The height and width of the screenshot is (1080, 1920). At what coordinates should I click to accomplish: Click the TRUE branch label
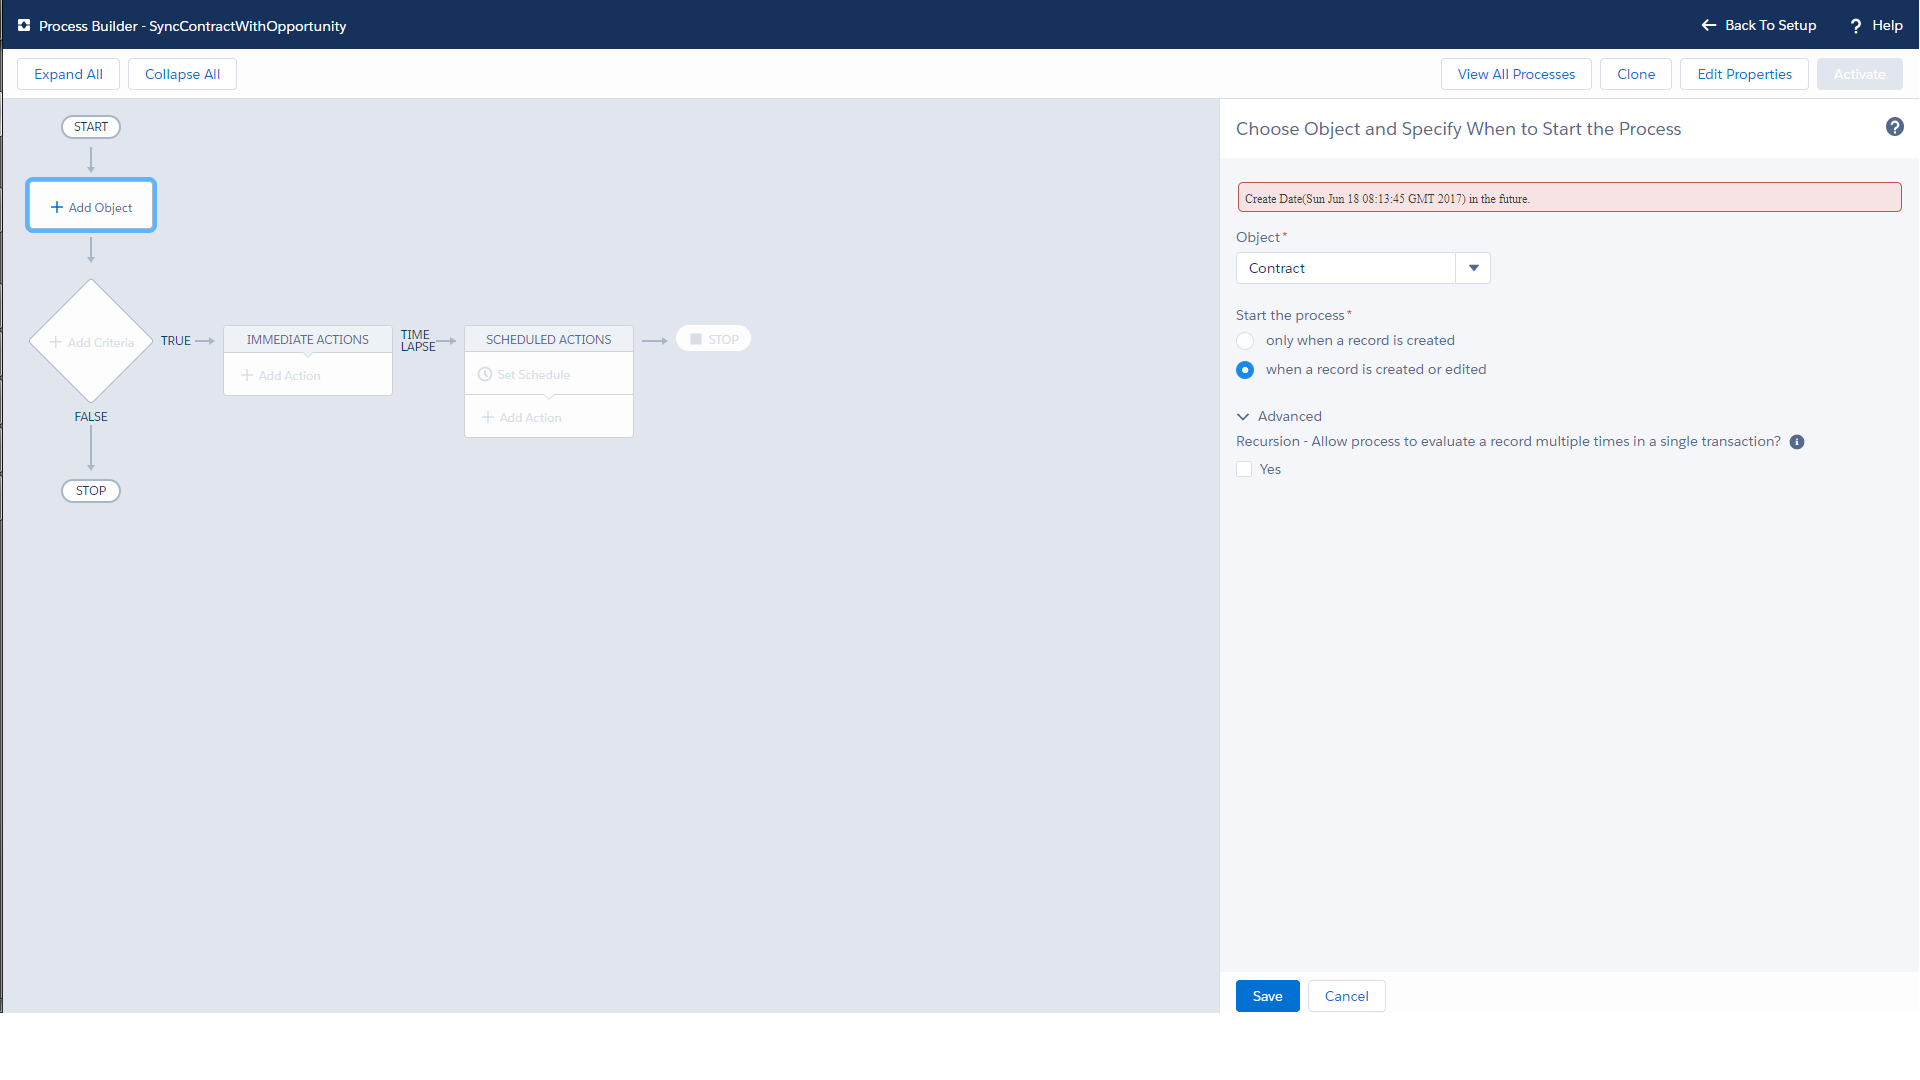[x=176, y=341]
